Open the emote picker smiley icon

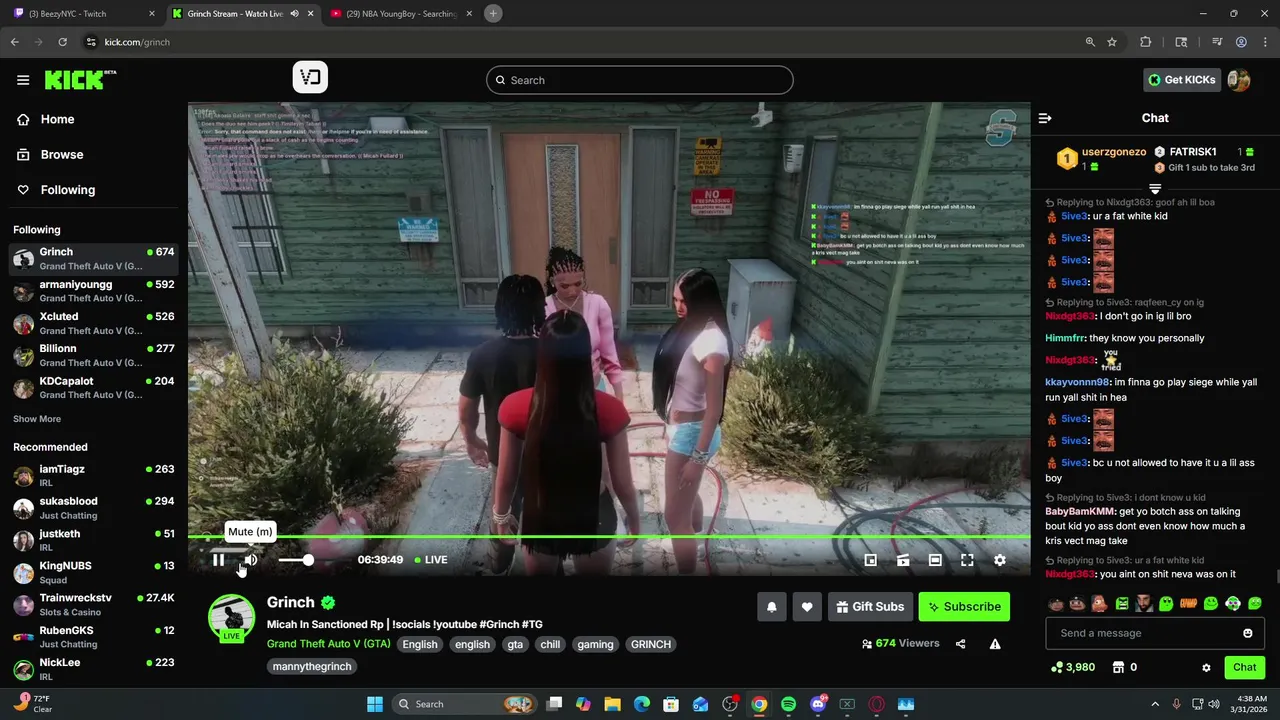tap(1247, 633)
